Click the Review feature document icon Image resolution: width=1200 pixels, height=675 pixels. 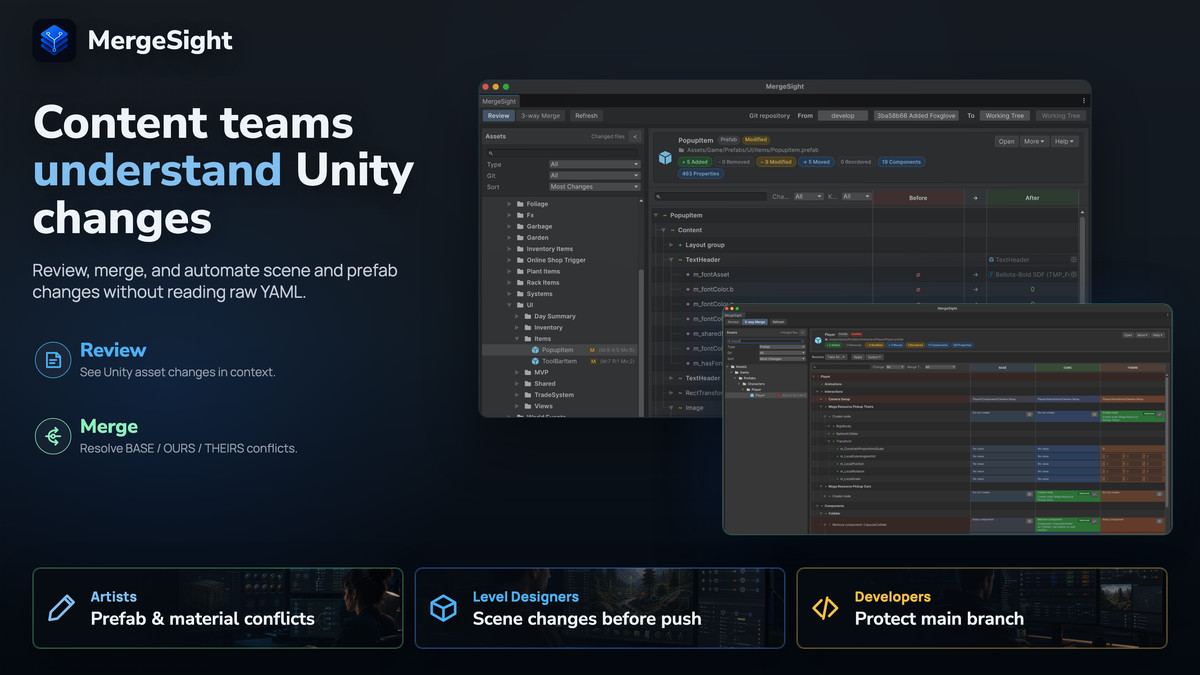(x=53, y=360)
